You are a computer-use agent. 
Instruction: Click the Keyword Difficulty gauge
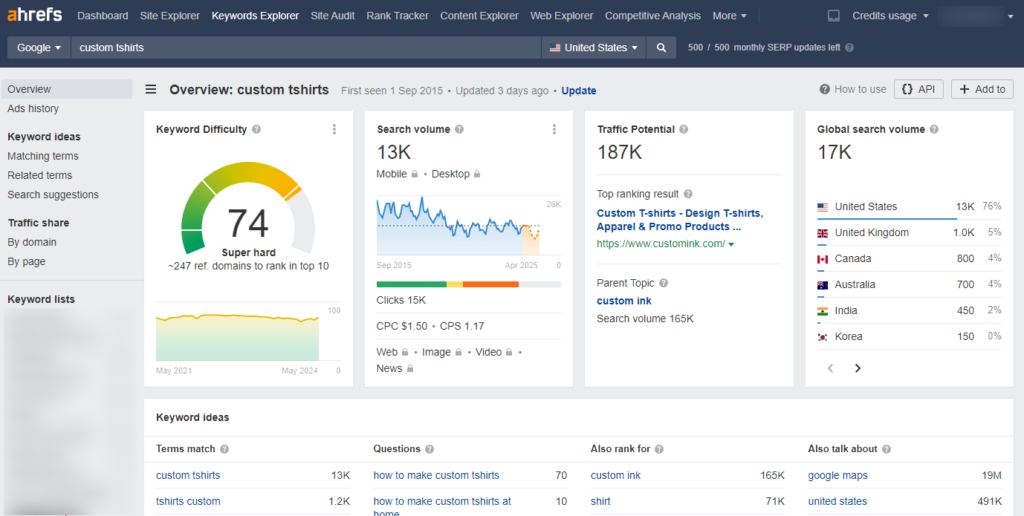(x=248, y=208)
